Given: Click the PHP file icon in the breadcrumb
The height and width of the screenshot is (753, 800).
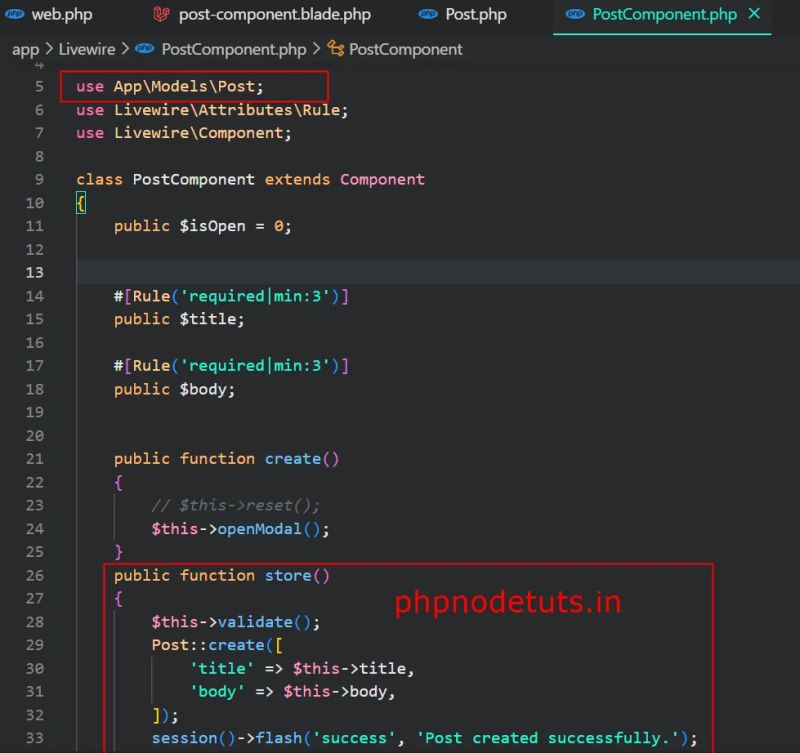Looking at the screenshot, I should [144, 48].
